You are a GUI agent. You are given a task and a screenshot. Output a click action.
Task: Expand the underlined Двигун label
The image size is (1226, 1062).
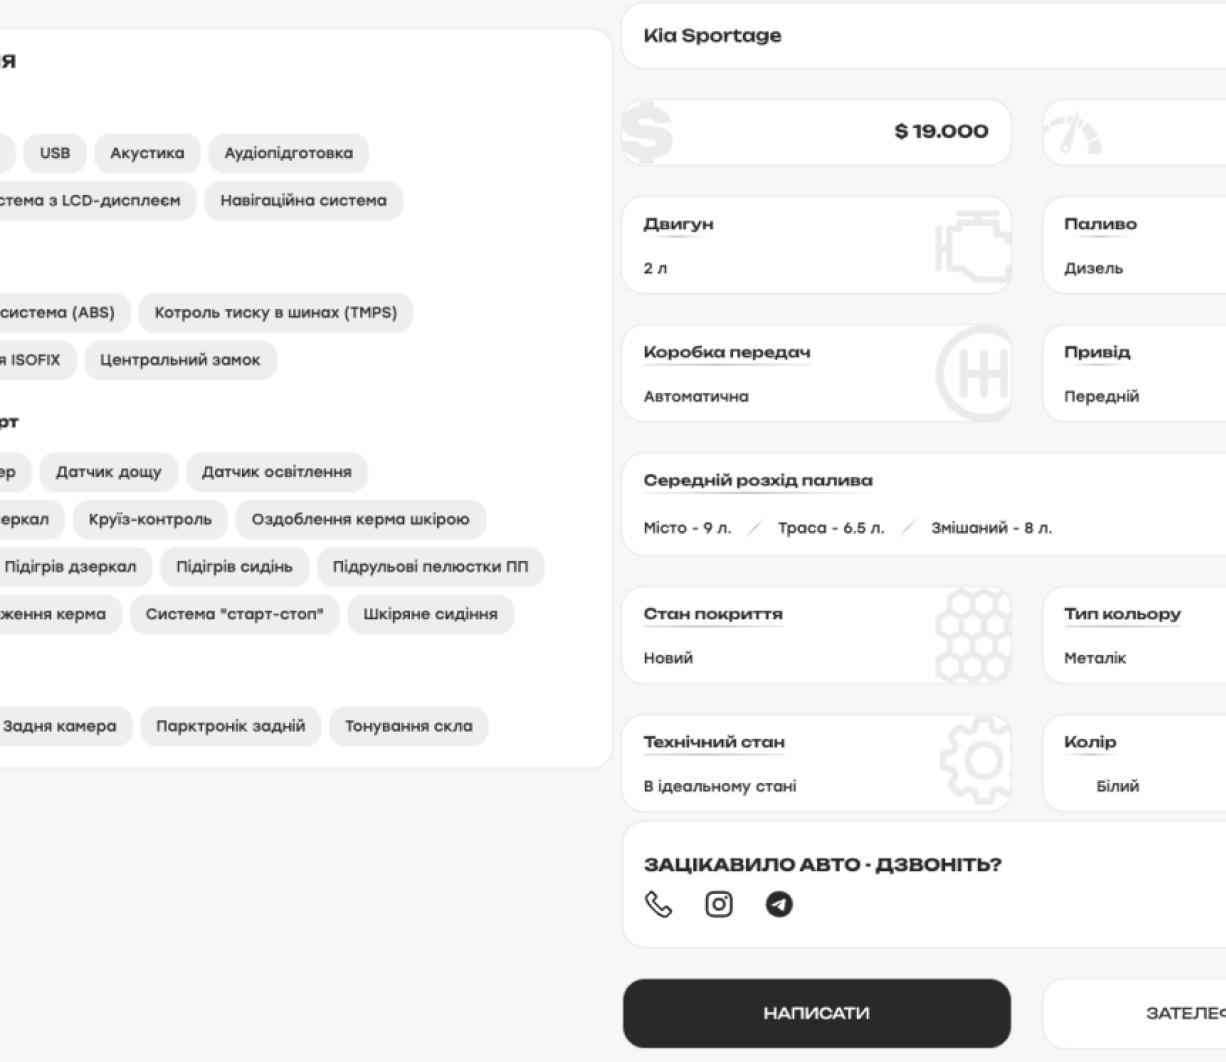click(x=679, y=224)
